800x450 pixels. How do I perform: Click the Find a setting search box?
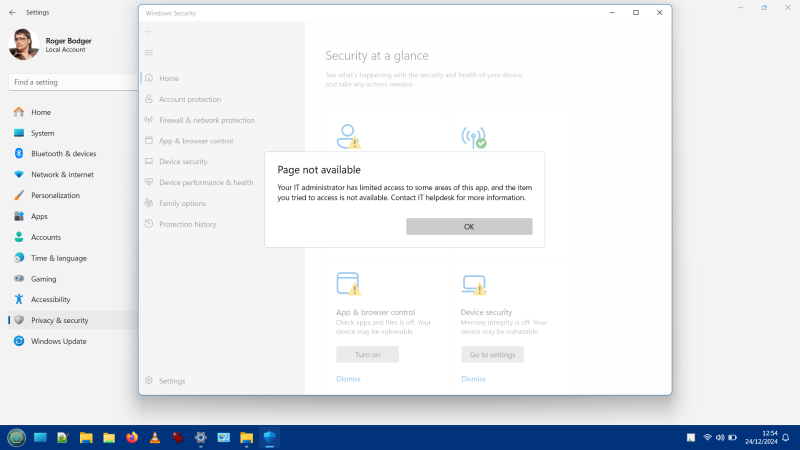(x=70, y=82)
